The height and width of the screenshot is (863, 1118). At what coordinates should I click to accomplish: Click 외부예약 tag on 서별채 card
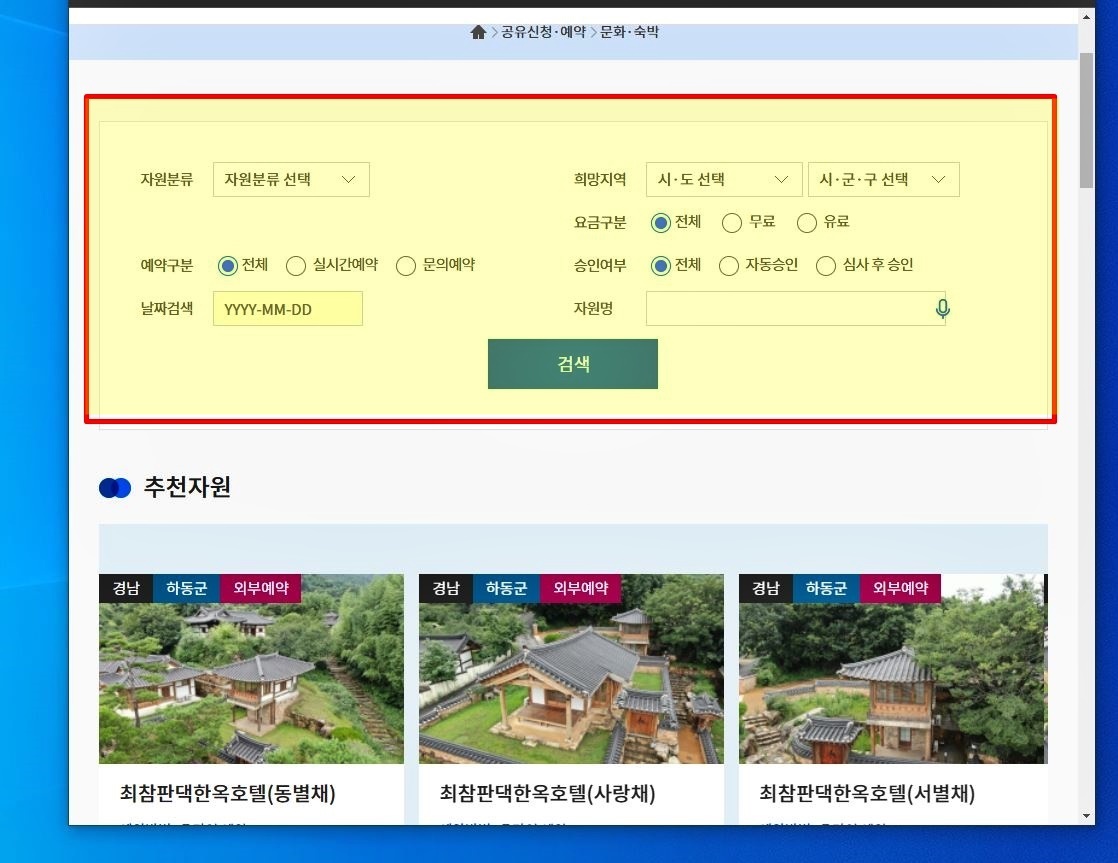tap(900, 588)
